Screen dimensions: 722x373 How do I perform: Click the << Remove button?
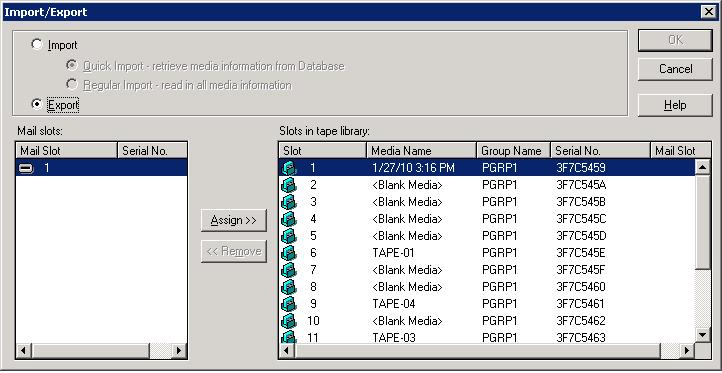pos(234,251)
